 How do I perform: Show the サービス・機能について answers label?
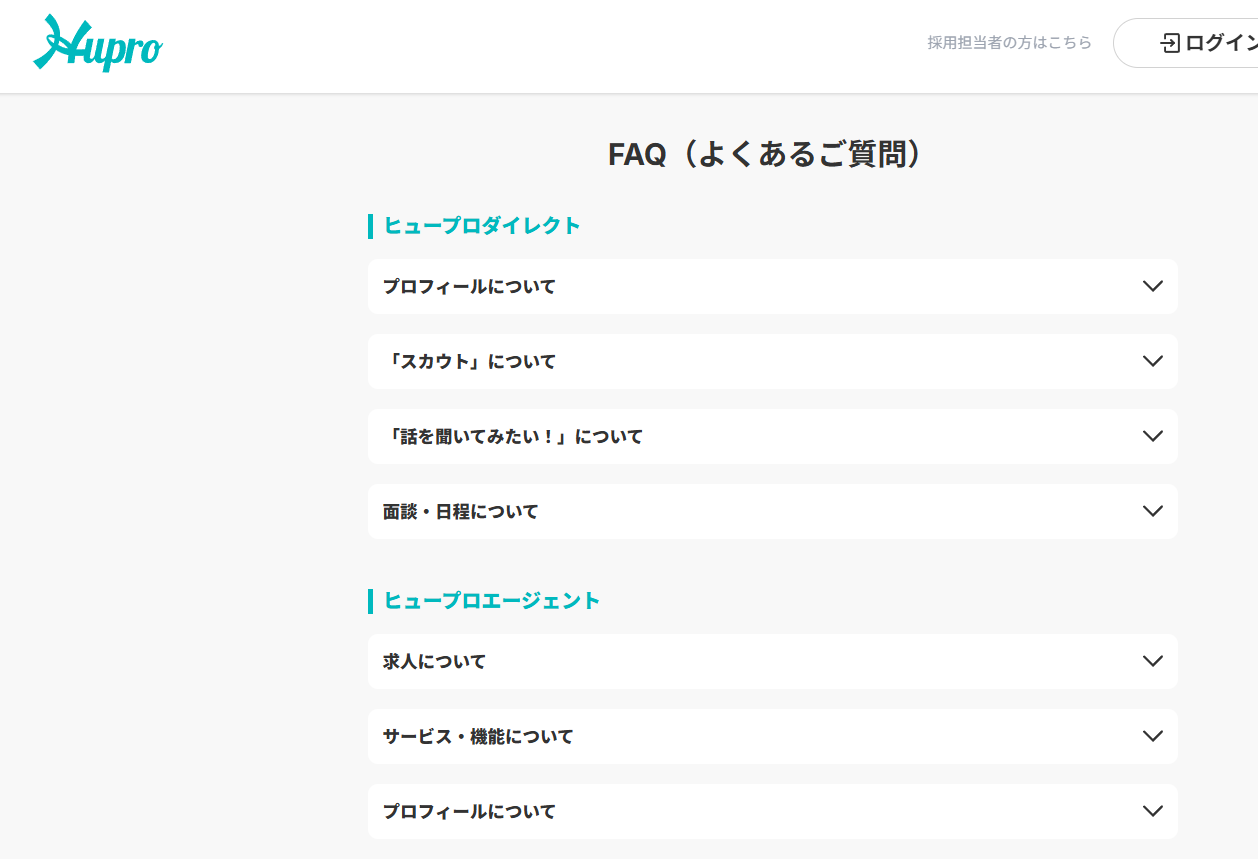[x=478, y=737]
